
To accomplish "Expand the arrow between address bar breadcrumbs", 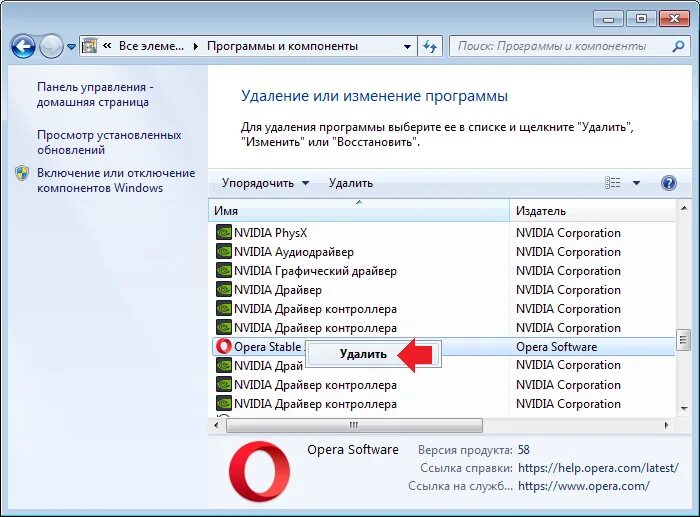I will click(x=196, y=46).
